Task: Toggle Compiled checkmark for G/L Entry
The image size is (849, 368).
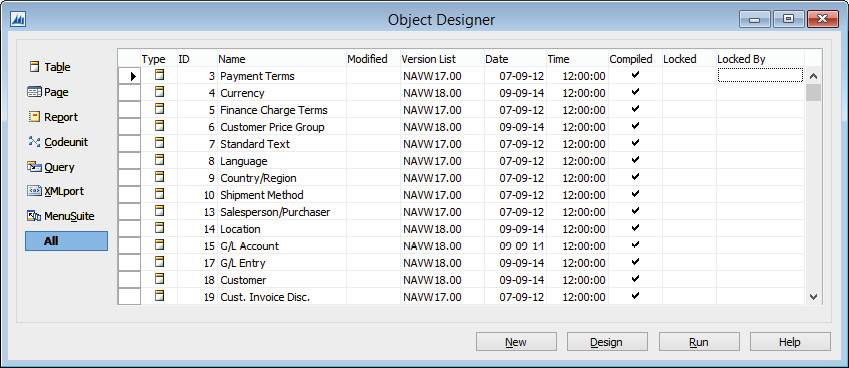Action: tap(635, 262)
